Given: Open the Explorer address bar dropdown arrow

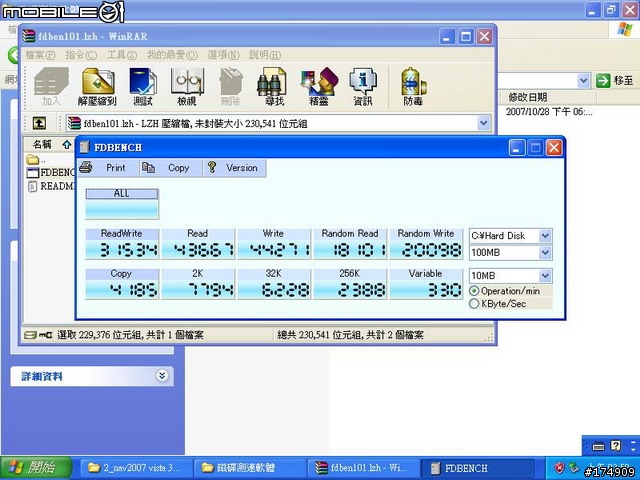Looking at the screenshot, I should [x=584, y=81].
